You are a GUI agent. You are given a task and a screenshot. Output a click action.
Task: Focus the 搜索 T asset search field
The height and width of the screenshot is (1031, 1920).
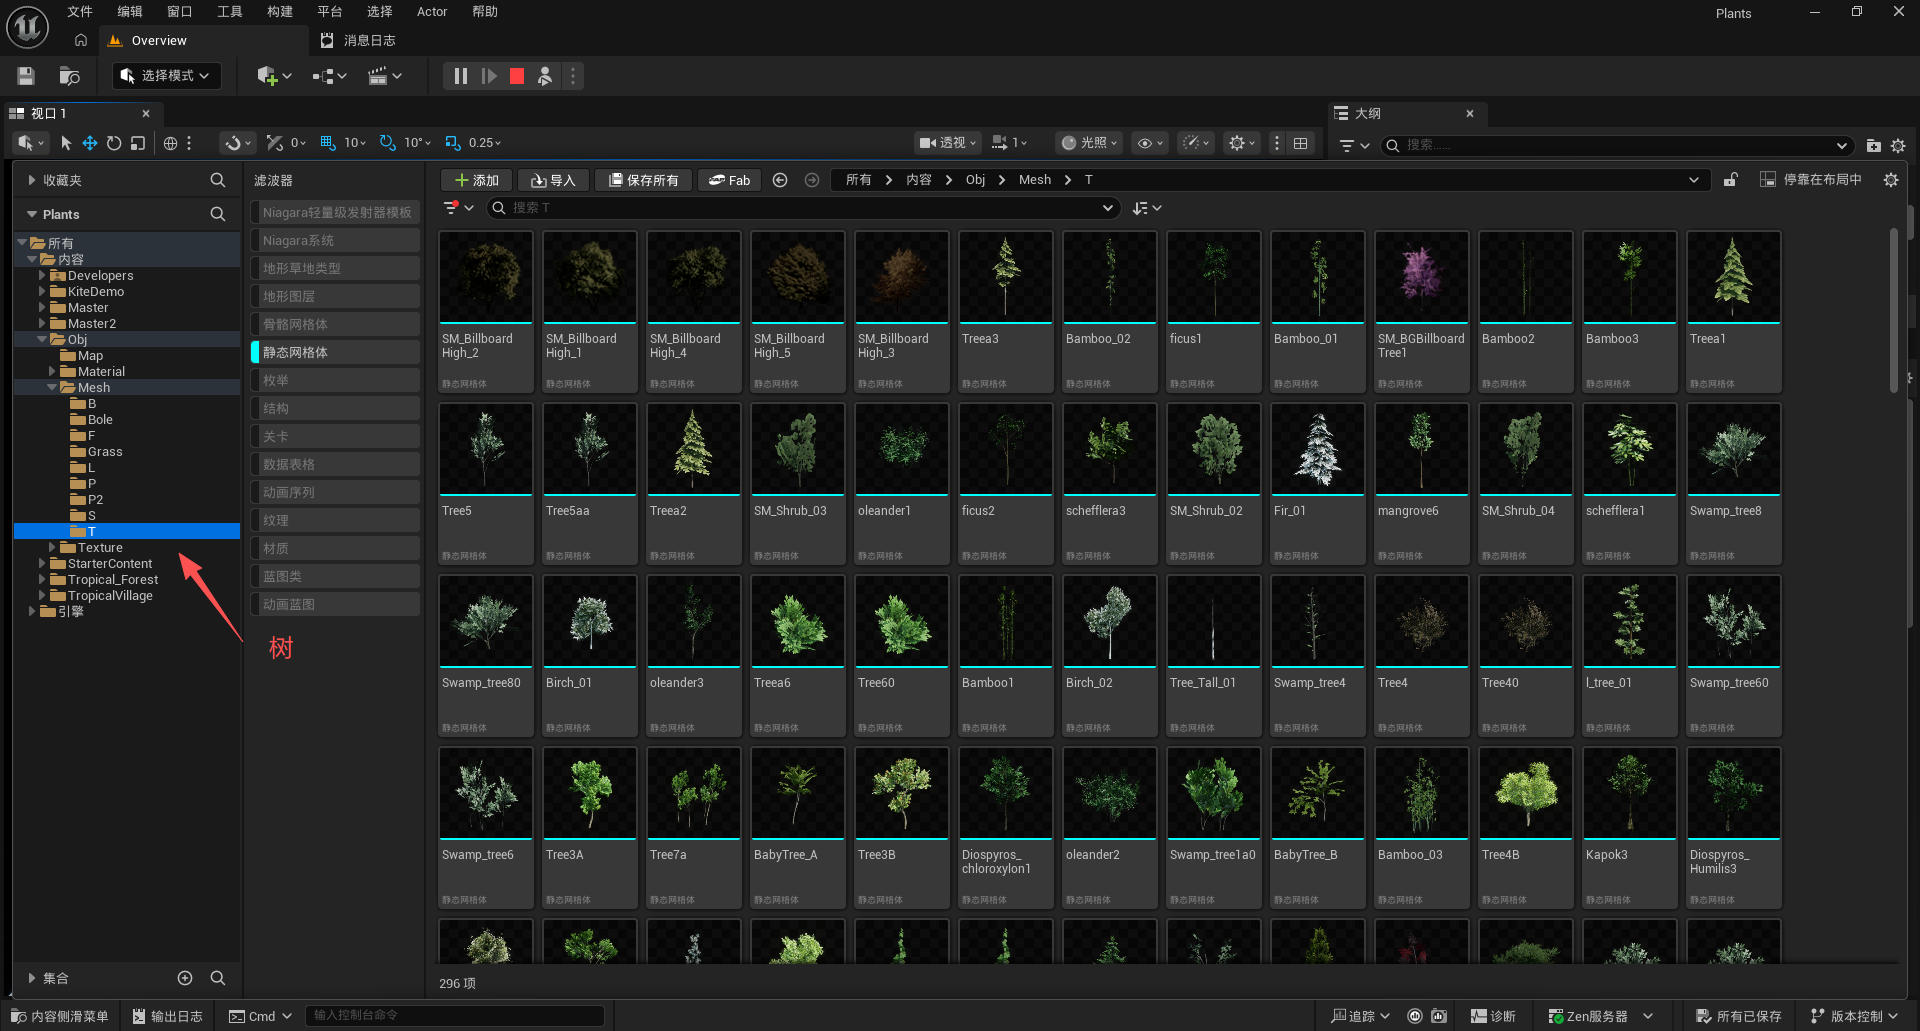[802, 208]
